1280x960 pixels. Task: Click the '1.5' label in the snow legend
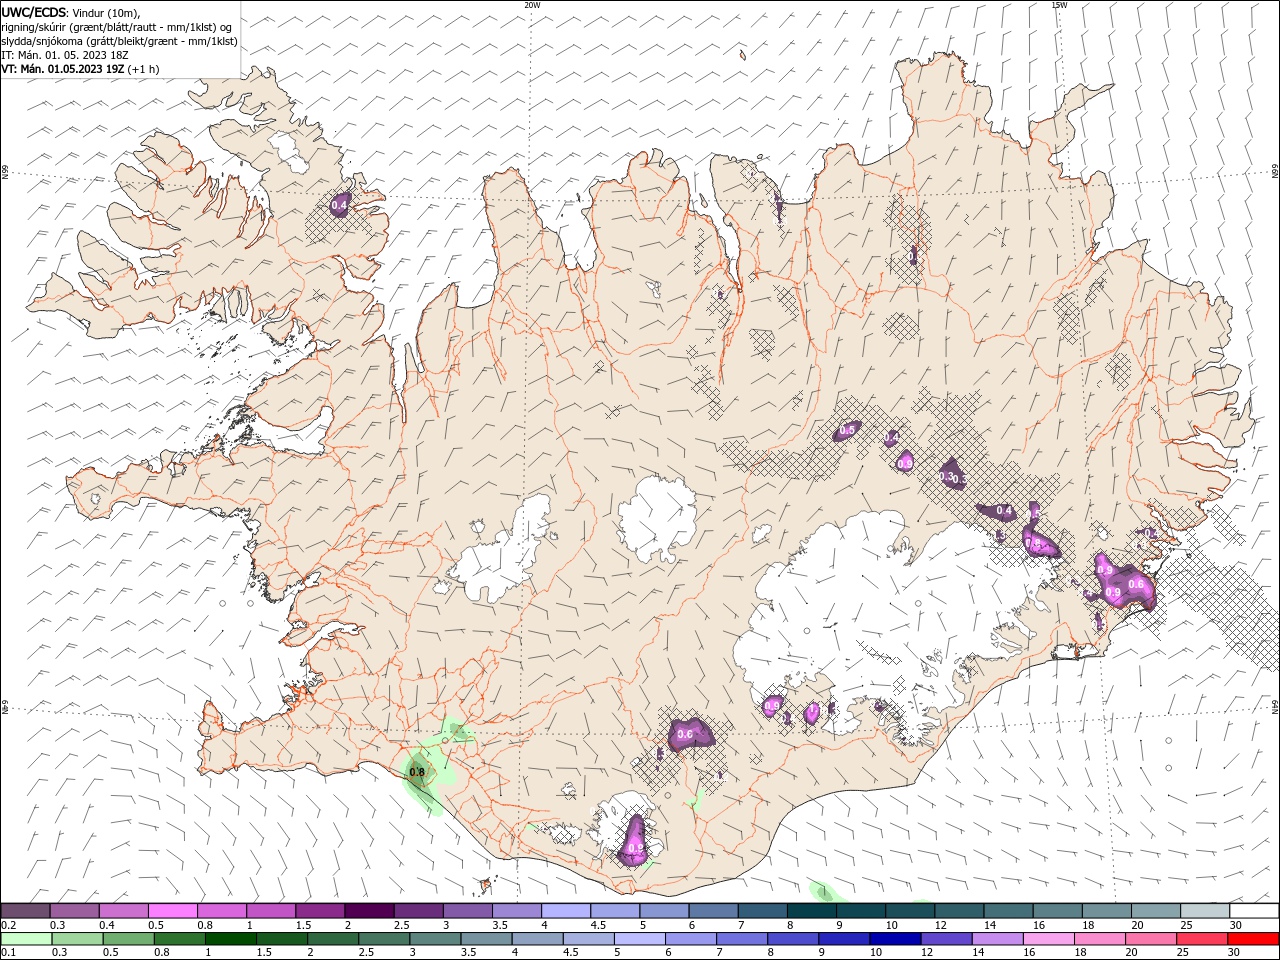coord(301,925)
